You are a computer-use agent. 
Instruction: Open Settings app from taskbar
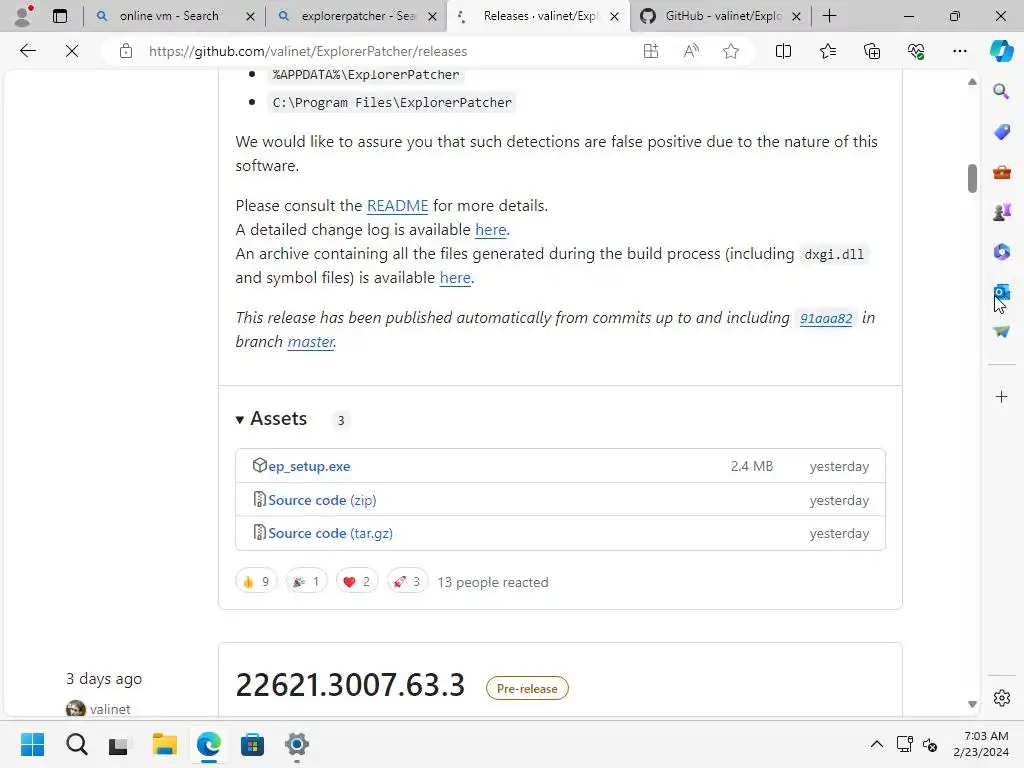pos(296,744)
